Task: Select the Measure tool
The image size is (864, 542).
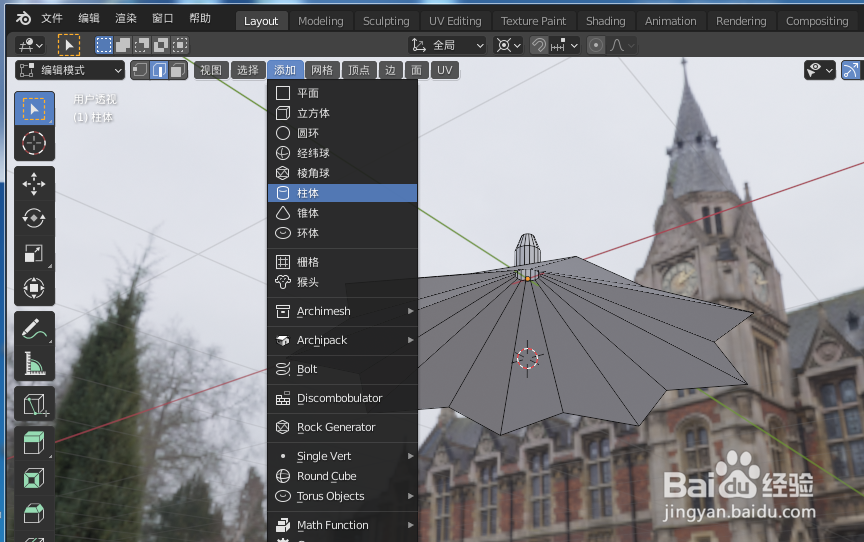Action: pyautogui.click(x=34, y=364)
